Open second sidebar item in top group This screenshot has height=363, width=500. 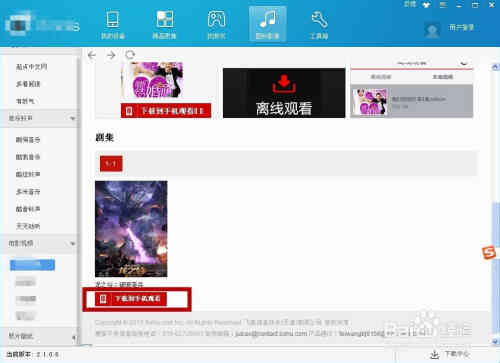pyautogui.click(x=28, y=84)
